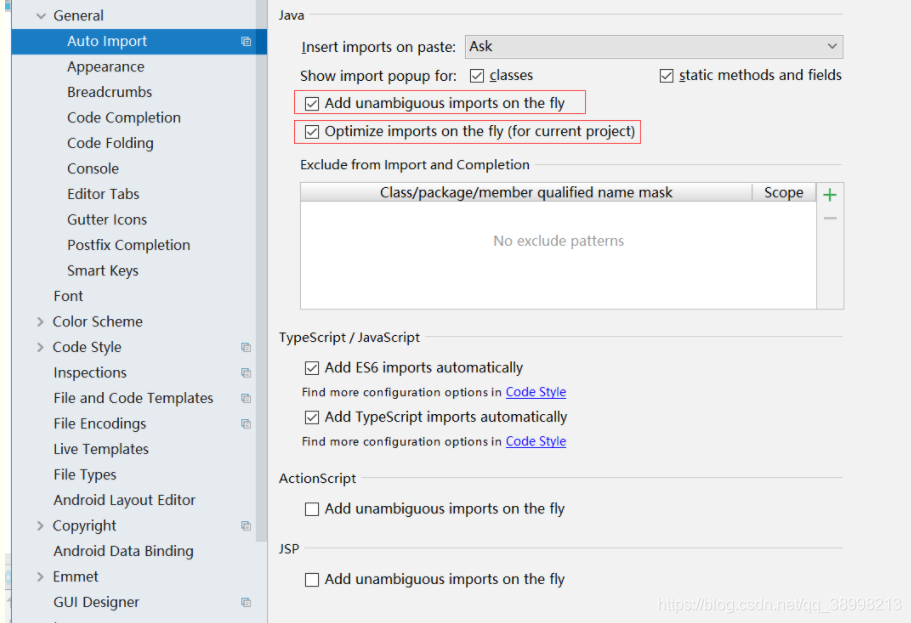Click the settings icon beside Inspections
The image size is (911, 623).
click(245, 372)
